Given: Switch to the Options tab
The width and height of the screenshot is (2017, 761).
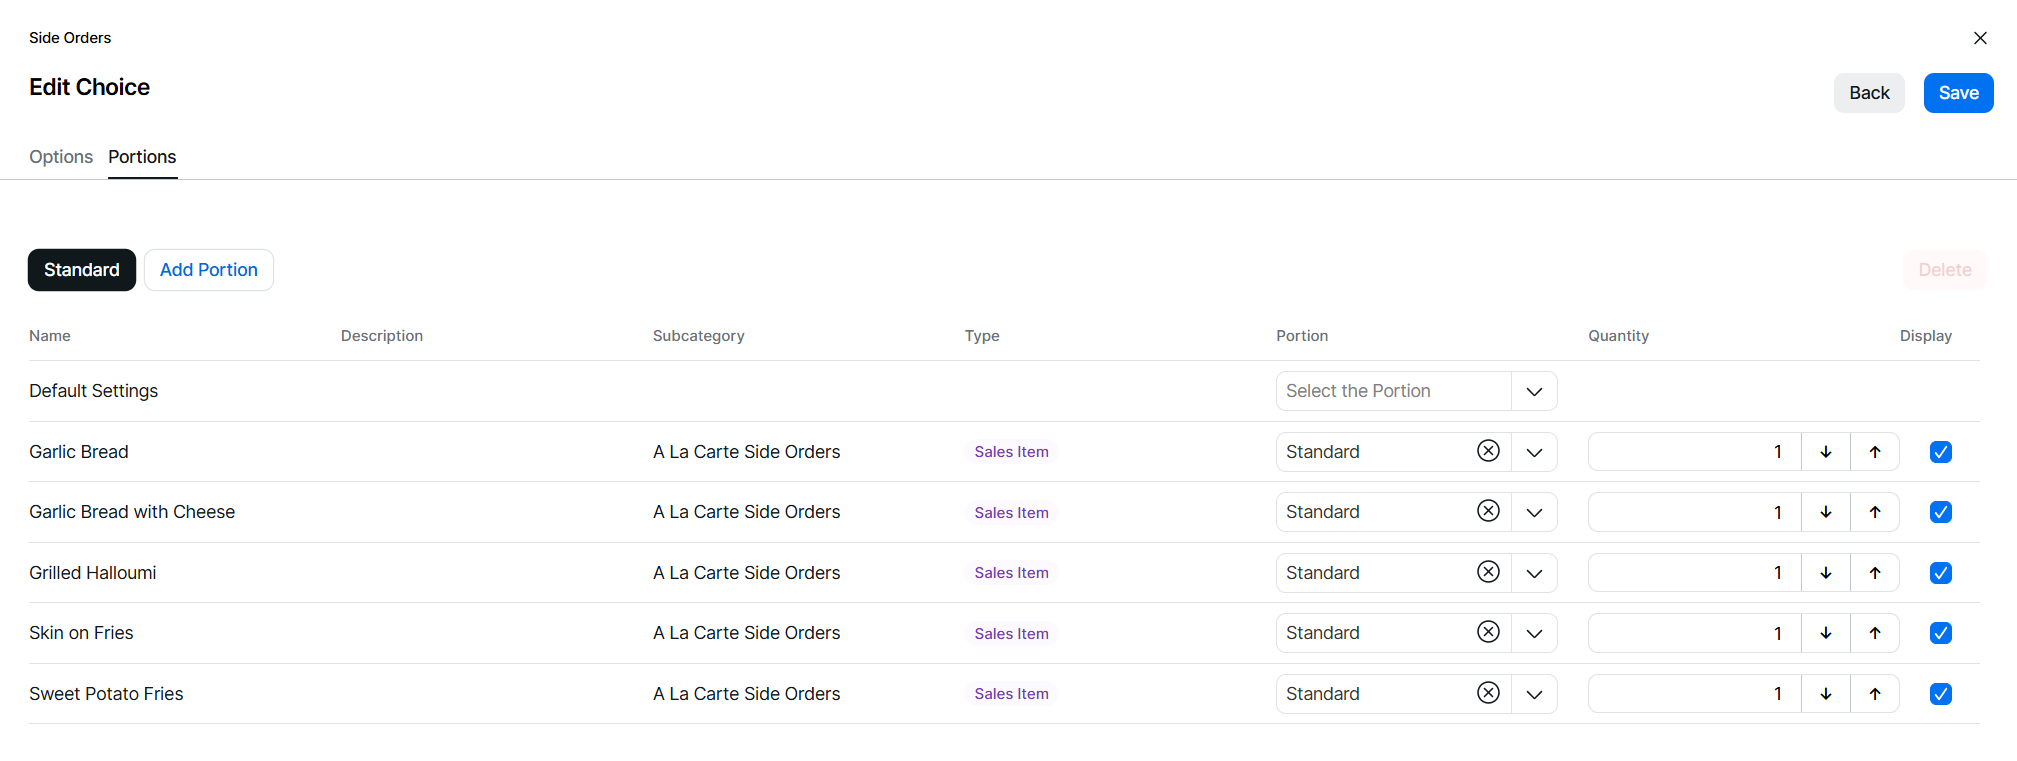Looking at the screenshot, I should pyautogui.click(x=61, y=157).
